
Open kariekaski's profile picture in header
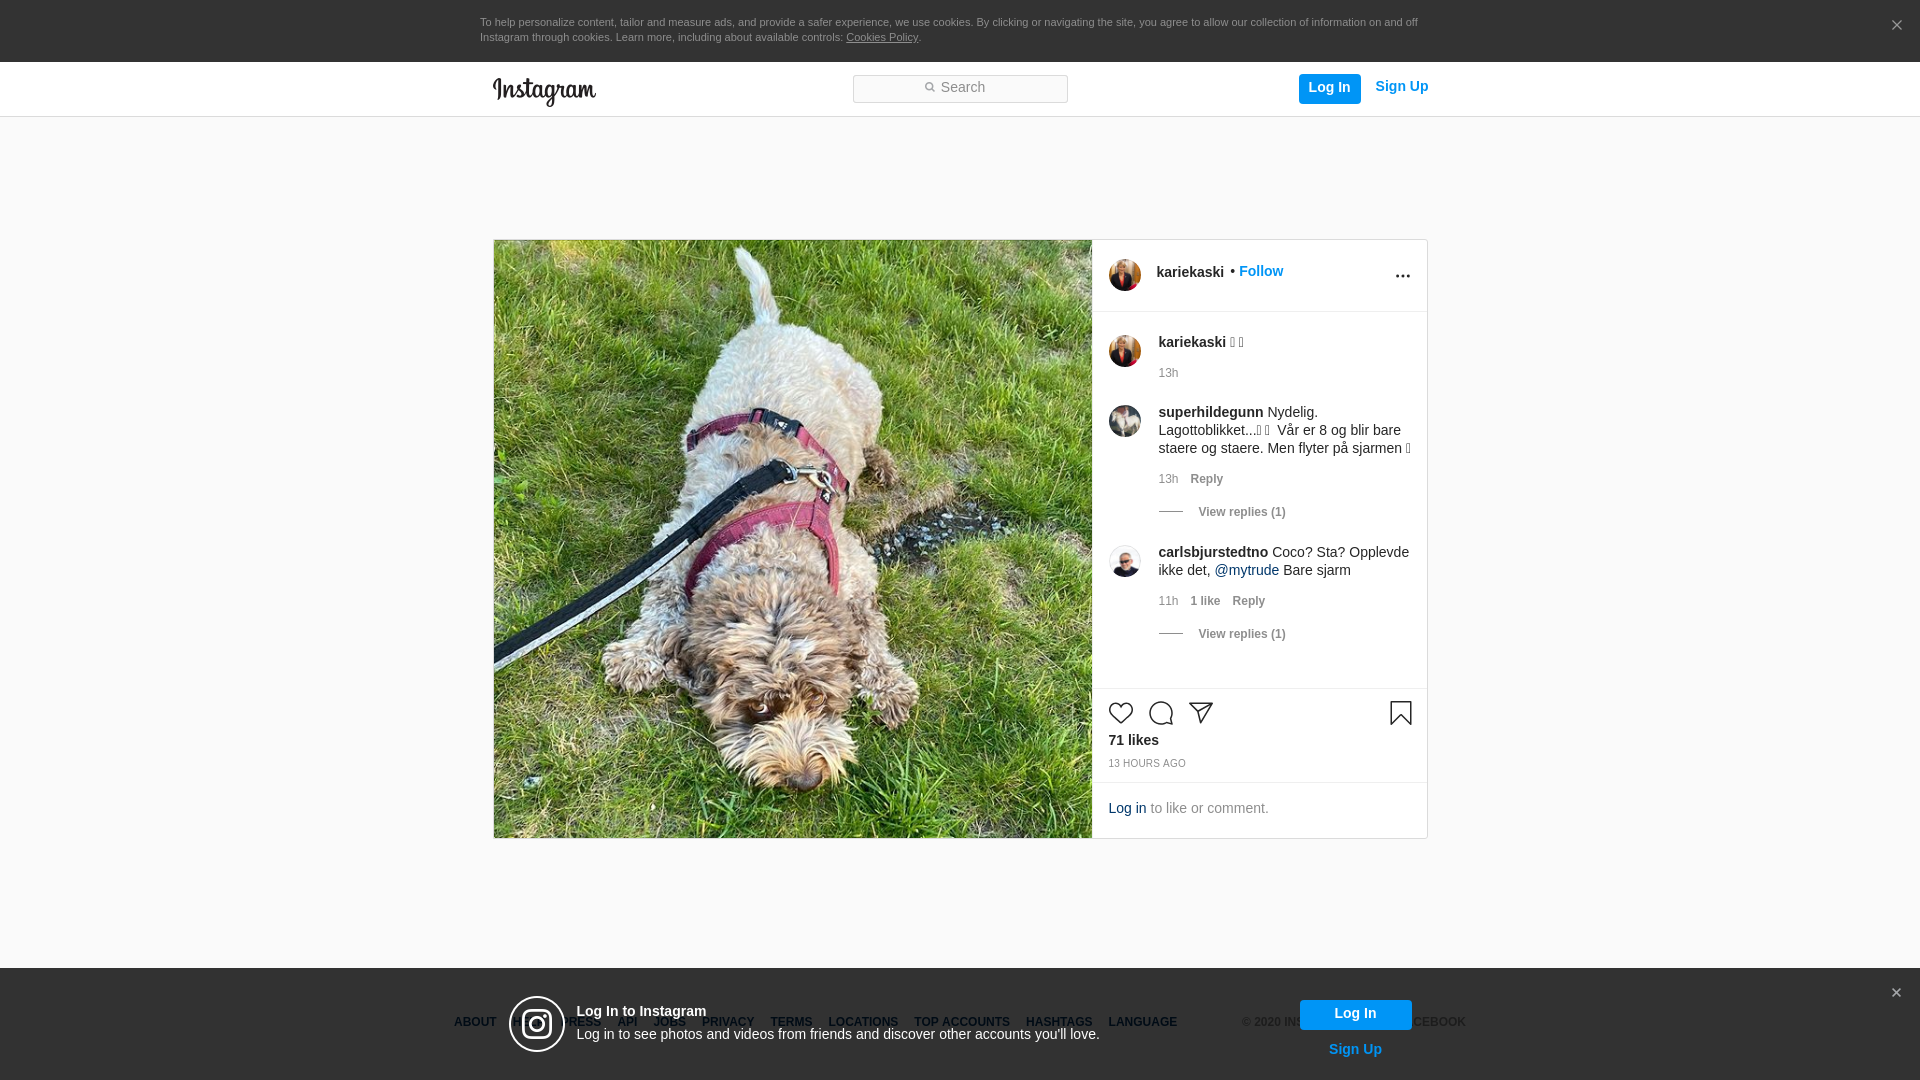(x=1124, y=275)
